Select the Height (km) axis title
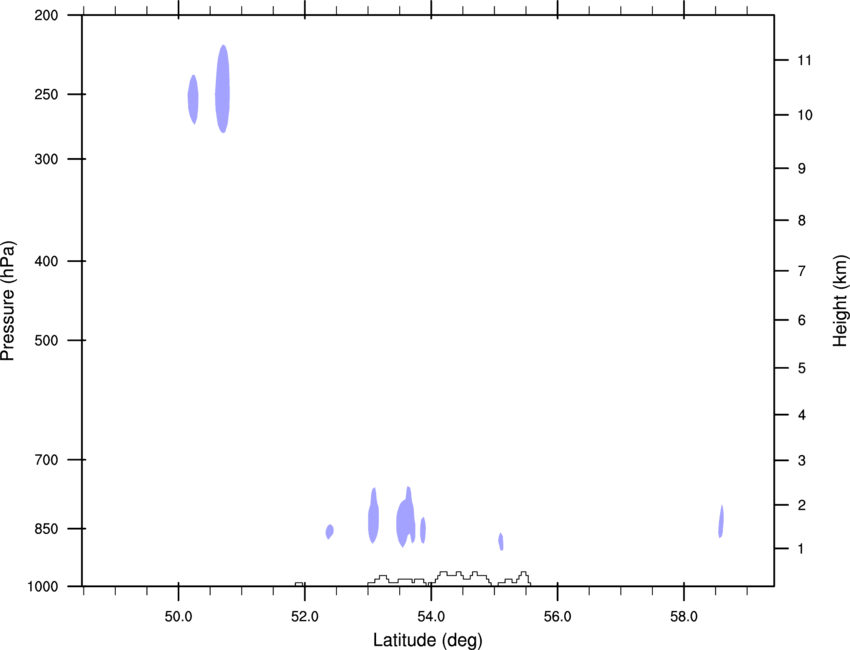Viewport: 850px width, 650px height. (840, 301)
